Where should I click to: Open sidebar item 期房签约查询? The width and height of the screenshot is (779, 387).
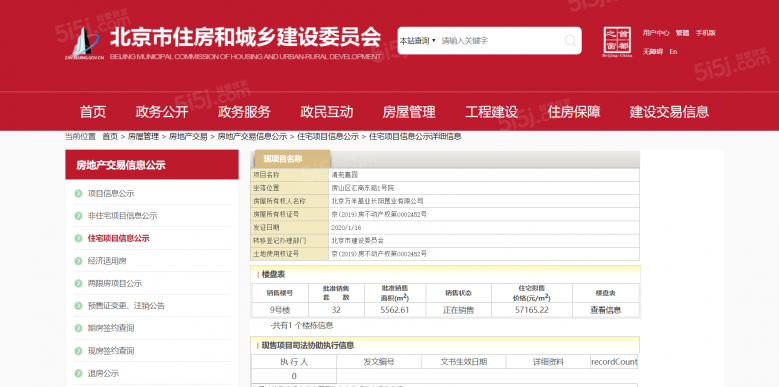[111, 328]
